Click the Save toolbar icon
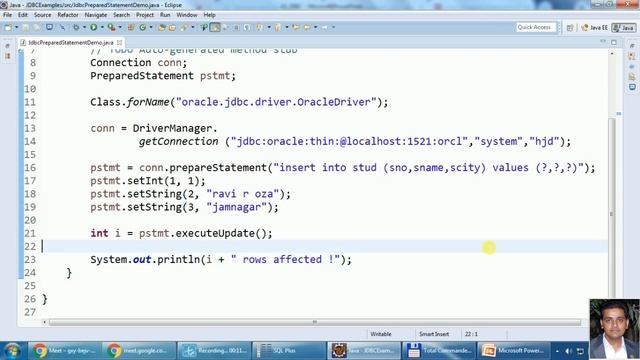Viewport: 640px width, 360px height. (x=26, y=27)
